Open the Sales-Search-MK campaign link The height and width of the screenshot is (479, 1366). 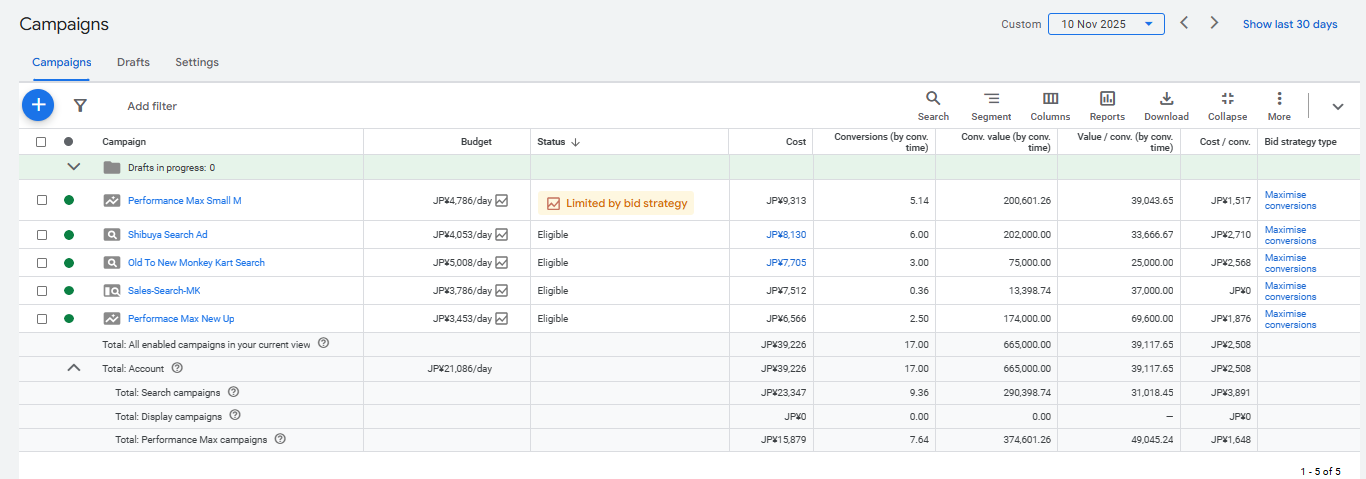[164, 291]
